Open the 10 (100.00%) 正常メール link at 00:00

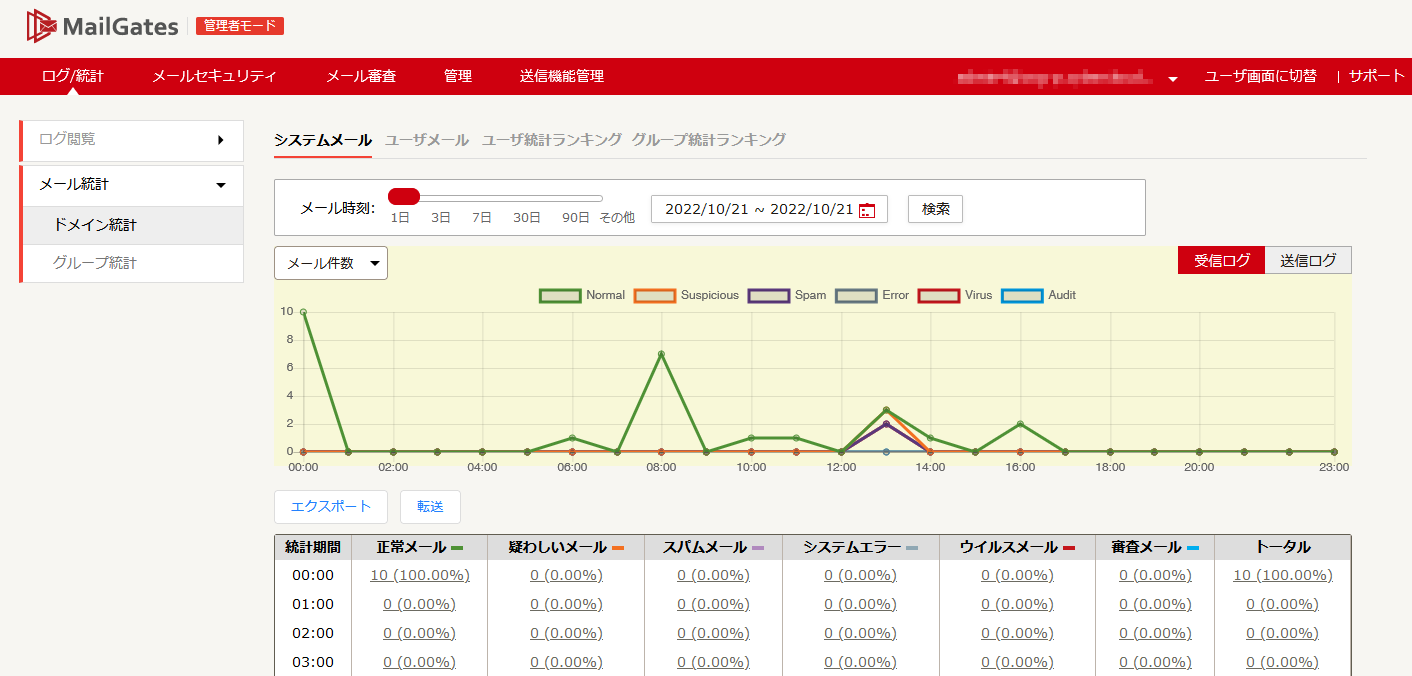coord(420,575)
